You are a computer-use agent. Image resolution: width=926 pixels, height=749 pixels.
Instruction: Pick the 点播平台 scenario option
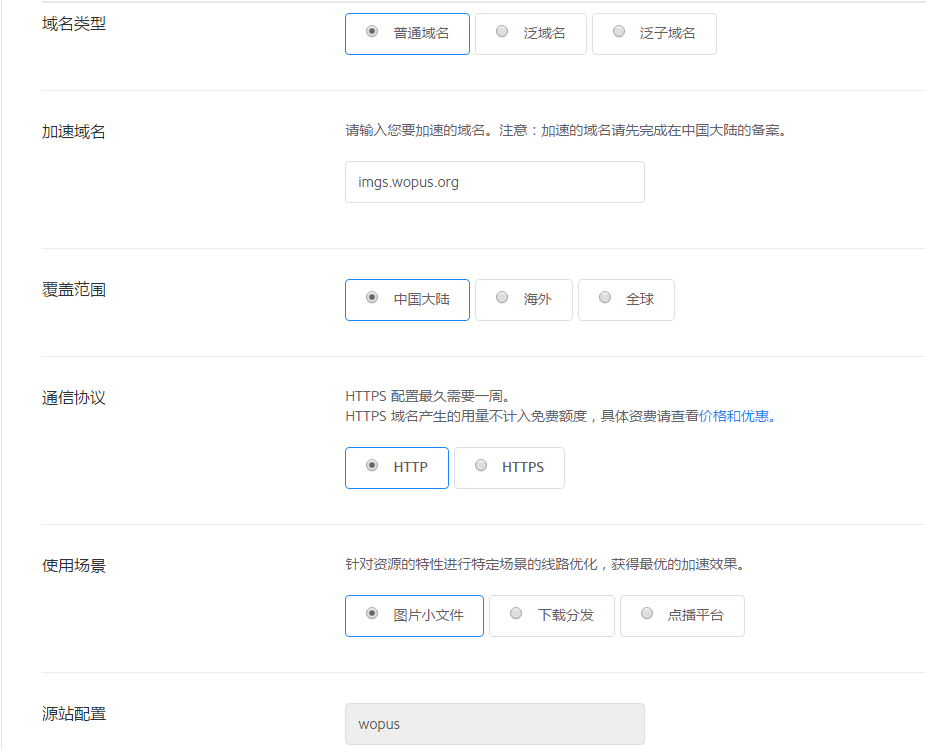pos(682,615)
